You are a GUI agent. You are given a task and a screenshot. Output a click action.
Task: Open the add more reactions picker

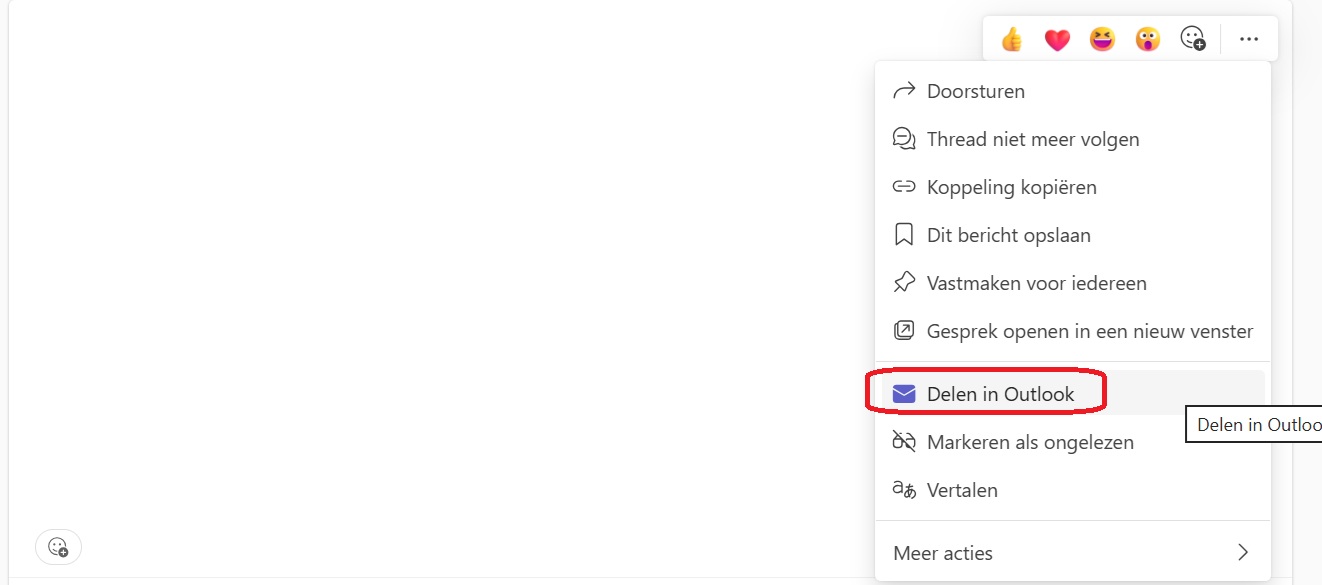click(x=1193, y=39)
